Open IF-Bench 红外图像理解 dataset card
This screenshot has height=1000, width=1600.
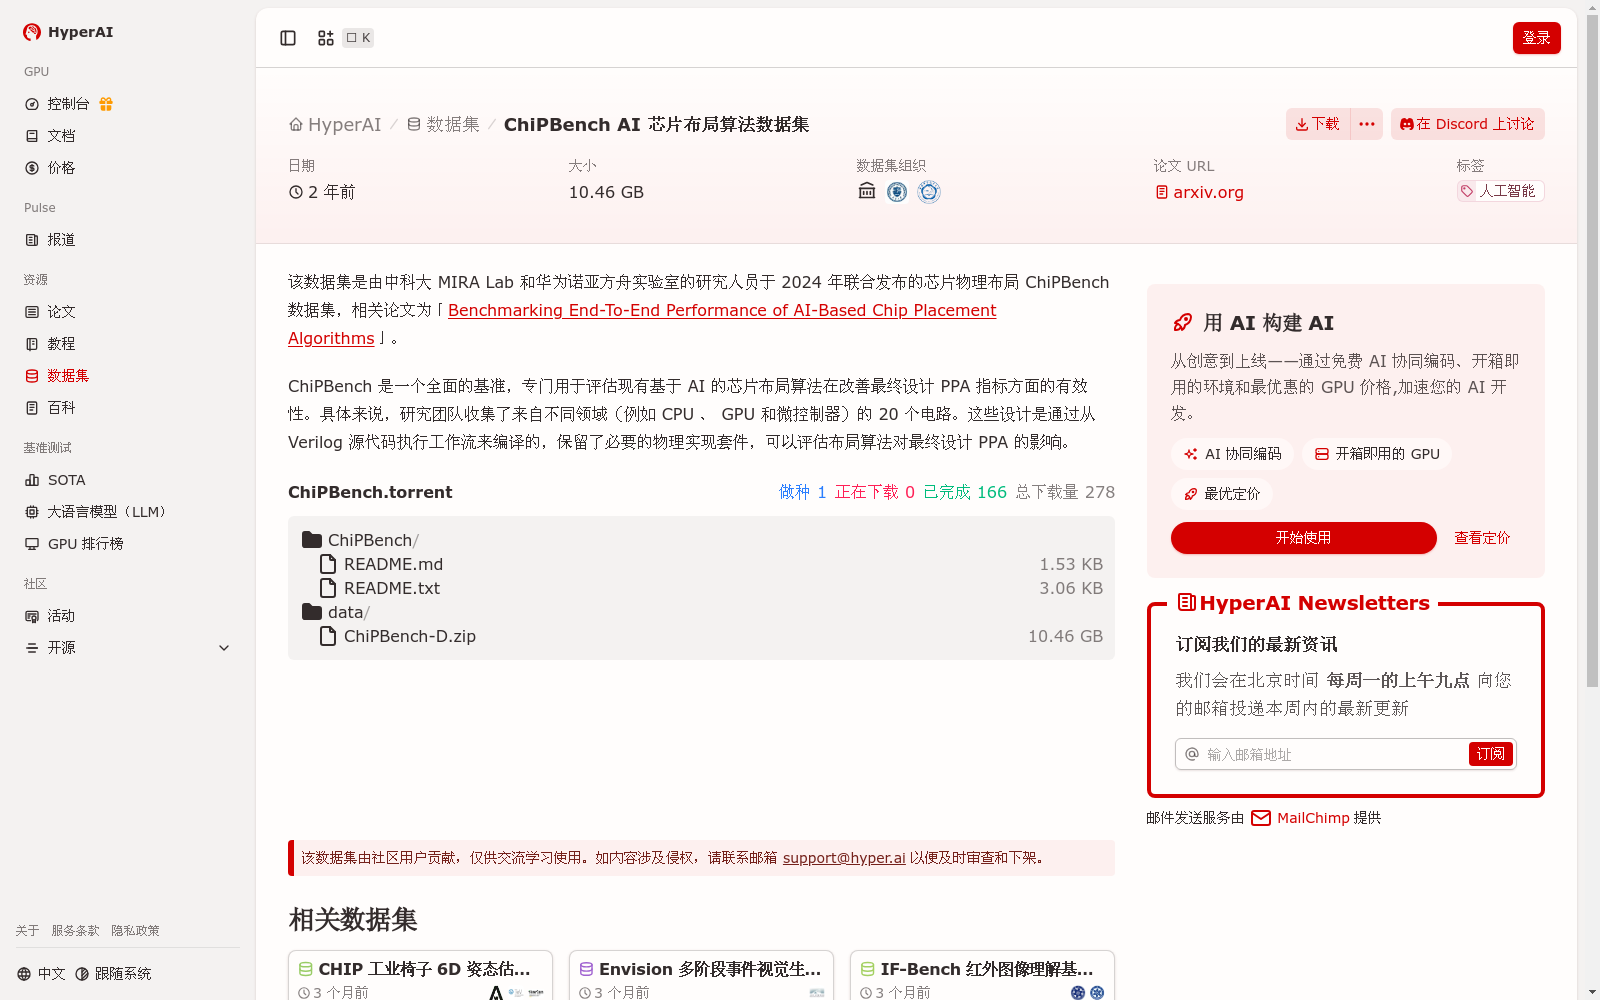pyautogui.click(x=982, y=976)
